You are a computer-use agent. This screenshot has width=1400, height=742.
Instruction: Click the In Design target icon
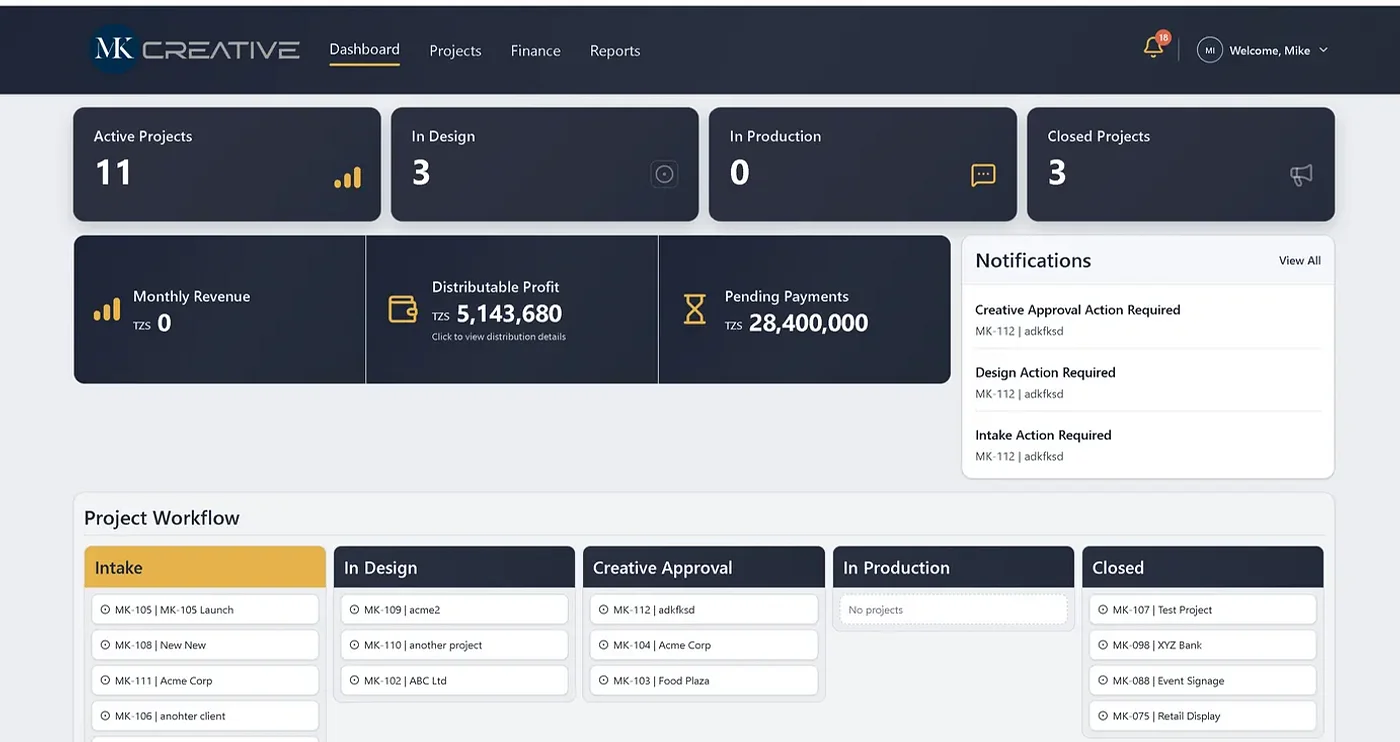(x=665, y=174)
